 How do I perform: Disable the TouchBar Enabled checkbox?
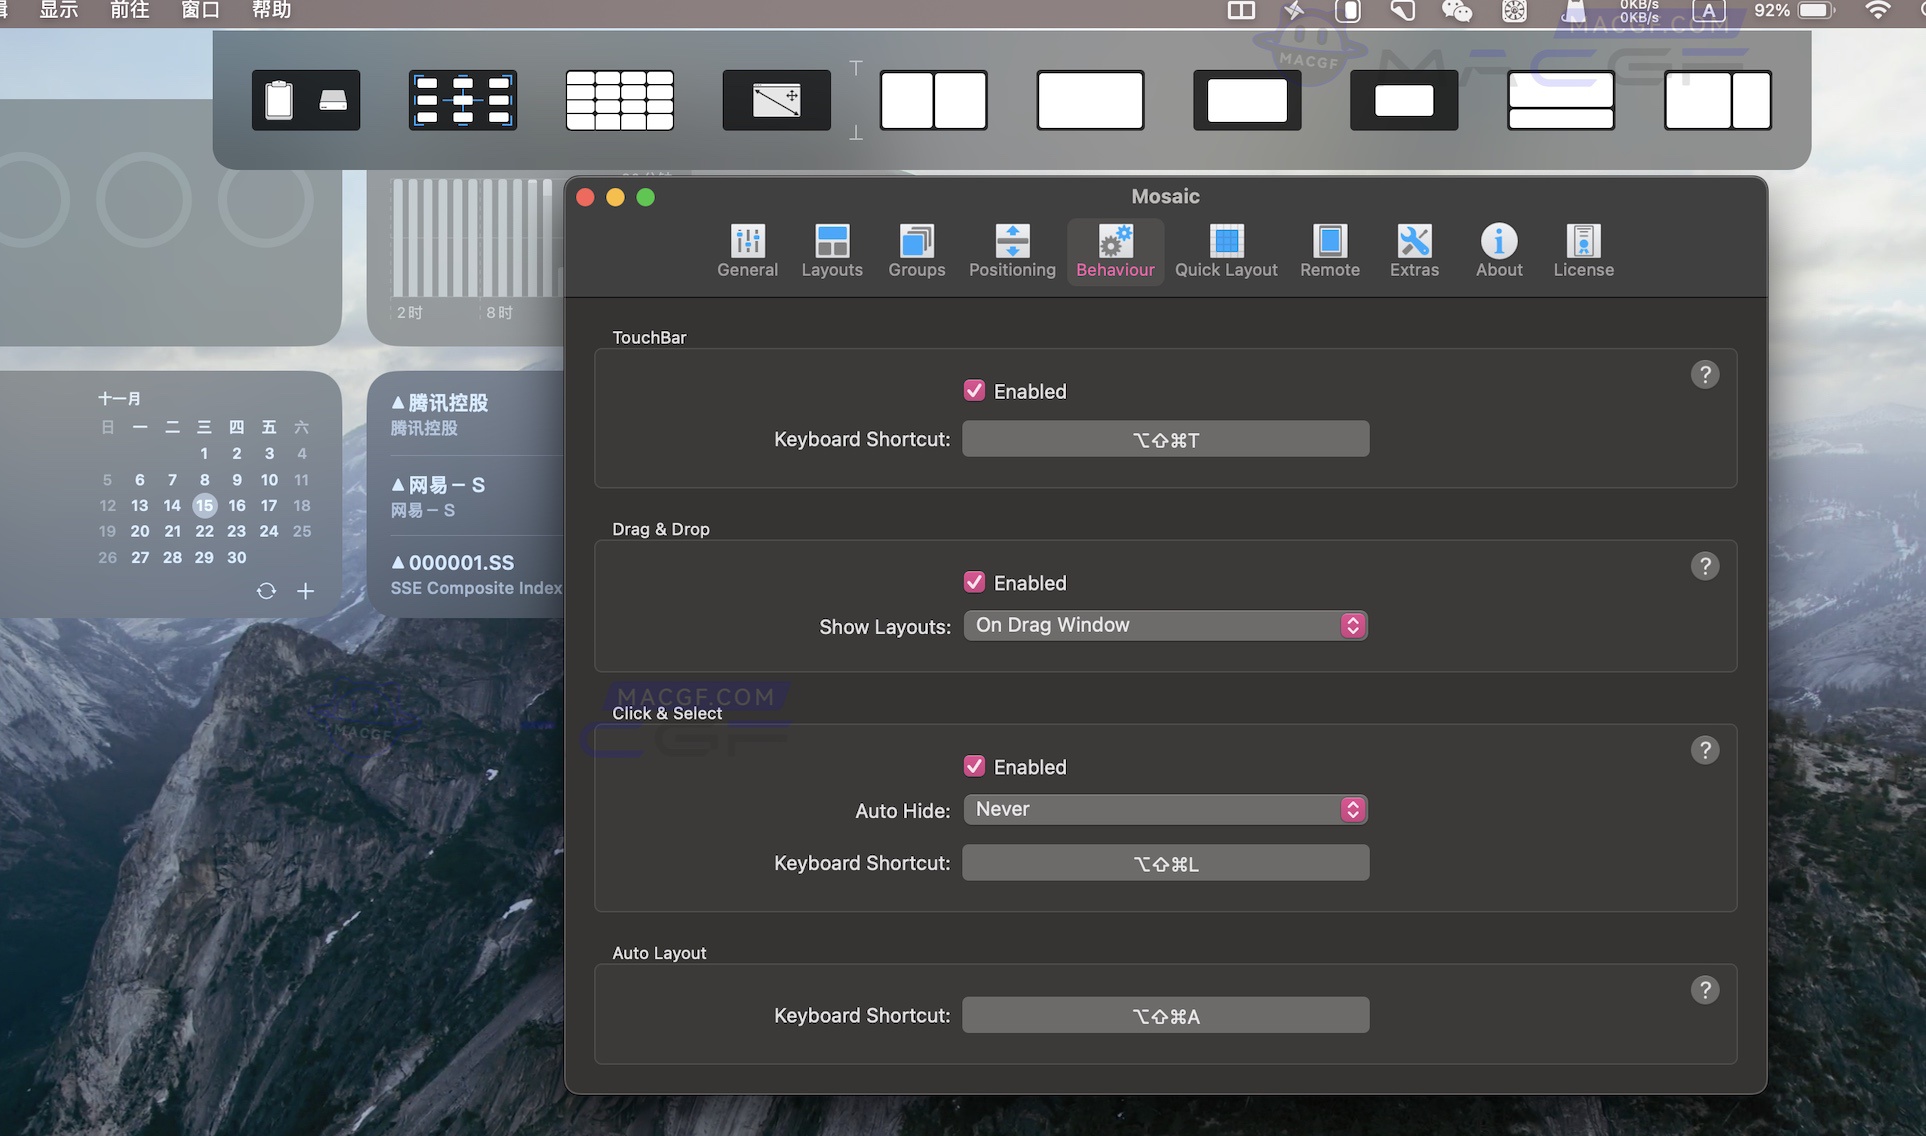[x=975, y=390]
